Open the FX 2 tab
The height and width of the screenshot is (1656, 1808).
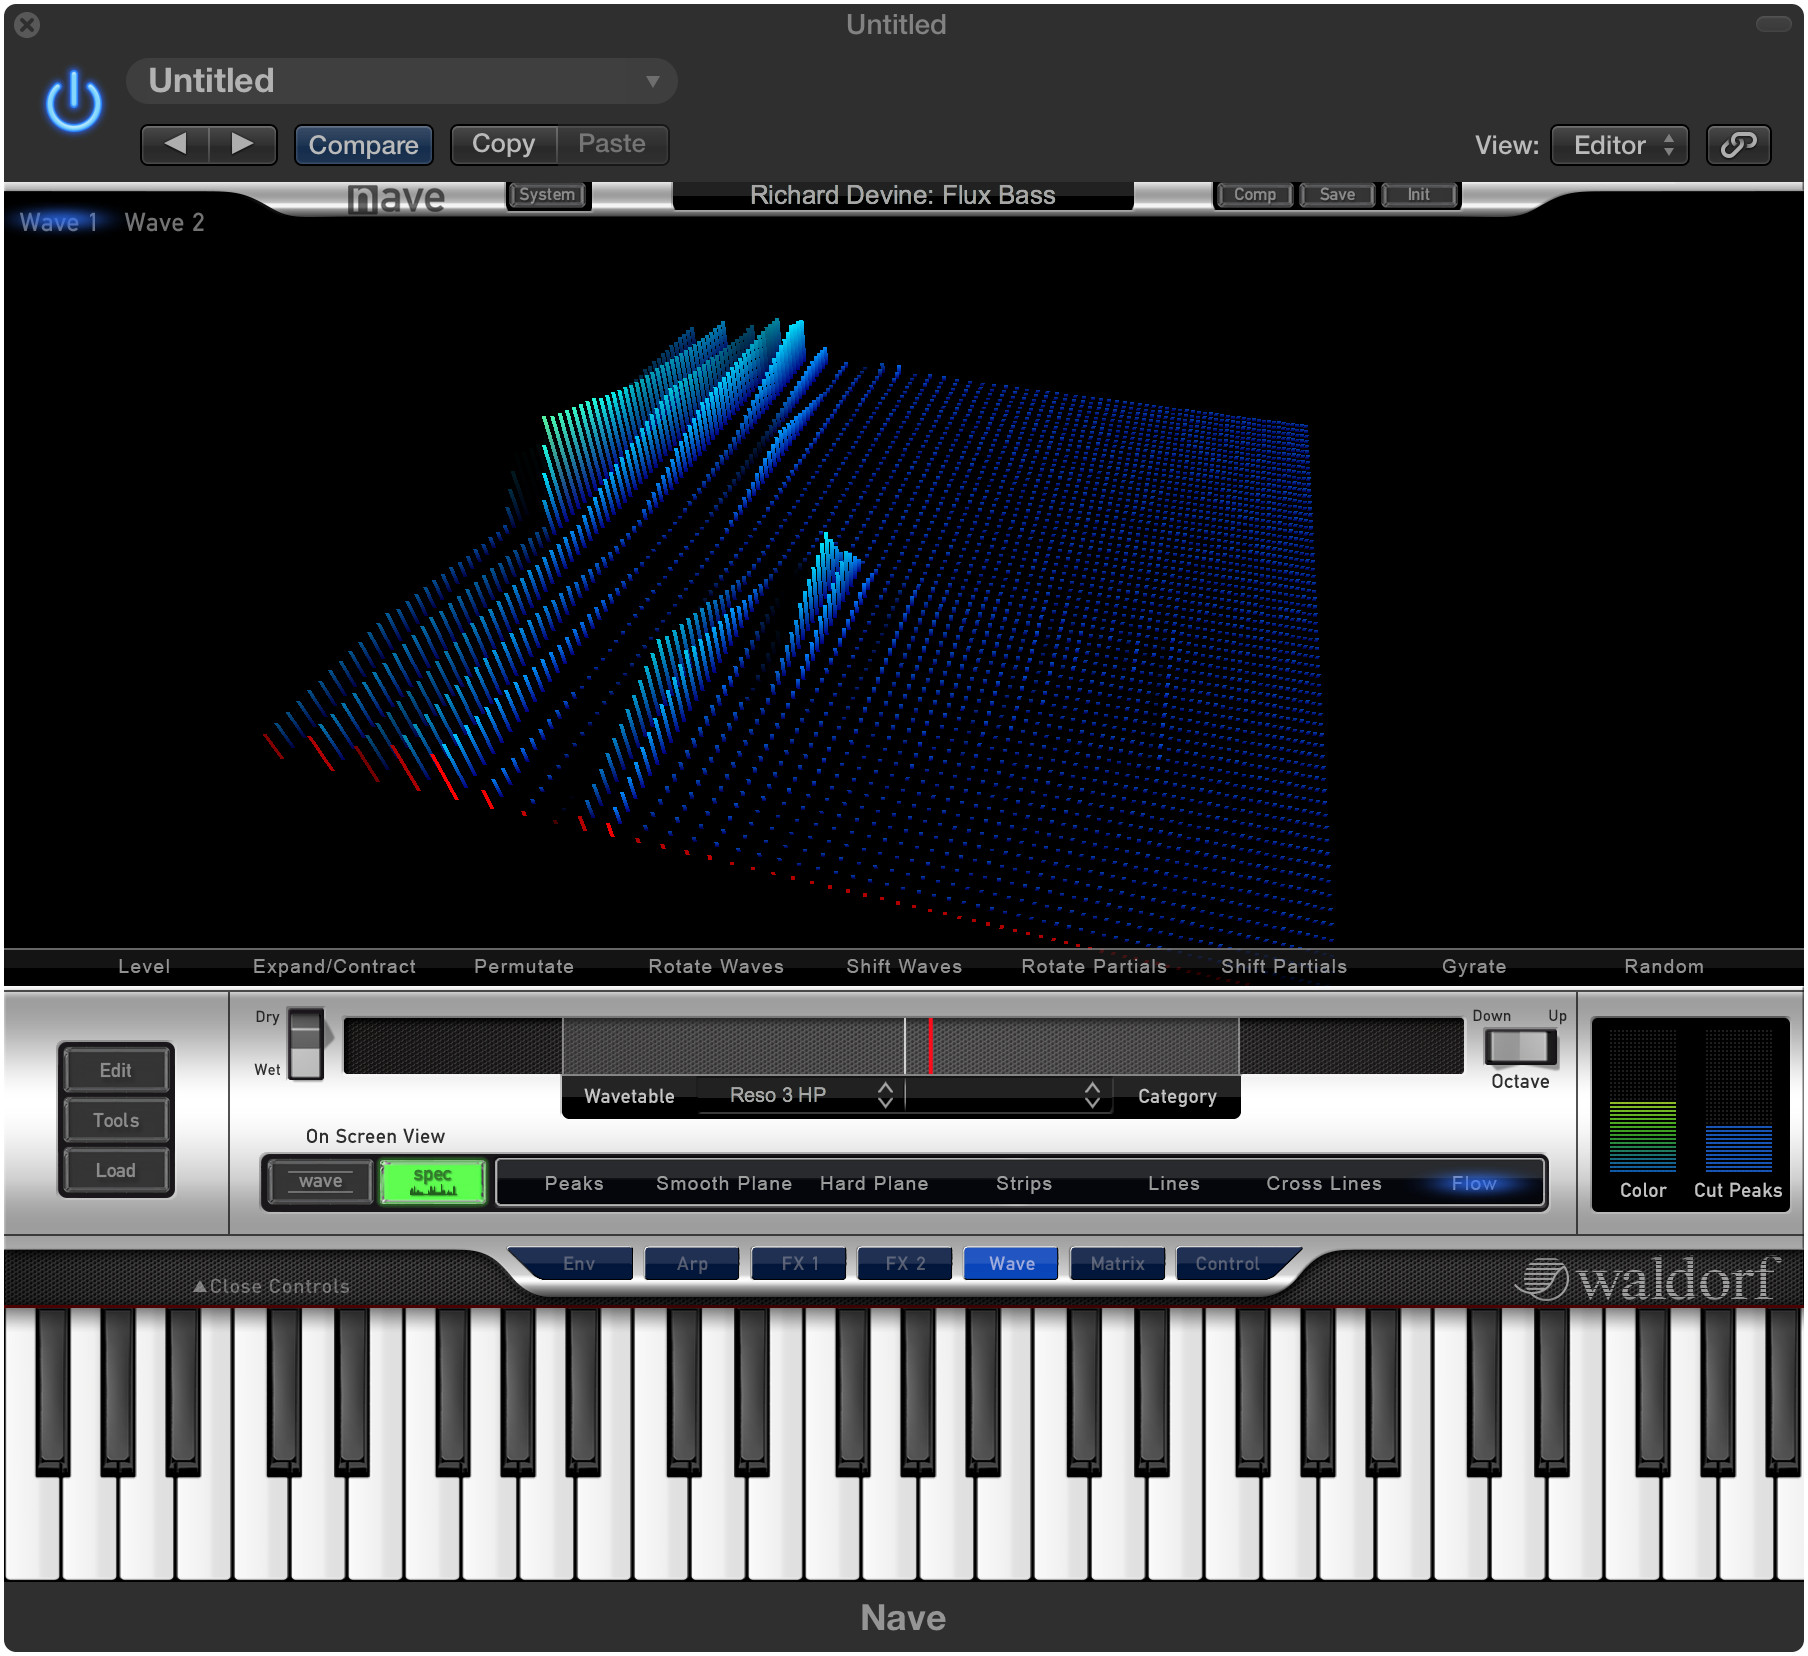(905, 1263)
